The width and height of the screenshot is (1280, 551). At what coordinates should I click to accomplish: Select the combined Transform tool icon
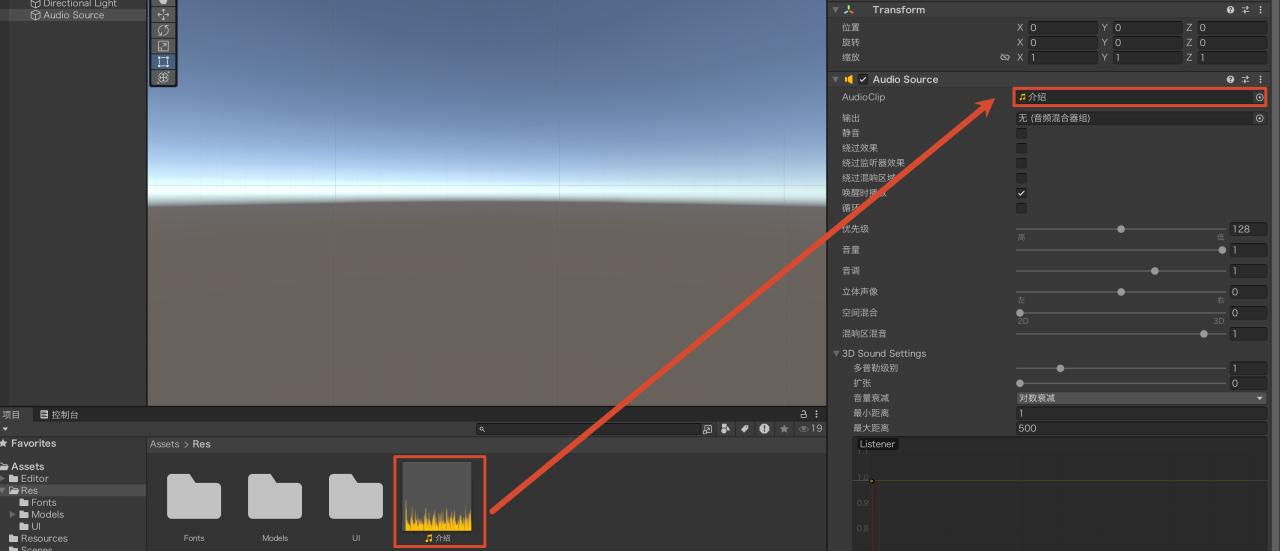[x=163, y=77]
